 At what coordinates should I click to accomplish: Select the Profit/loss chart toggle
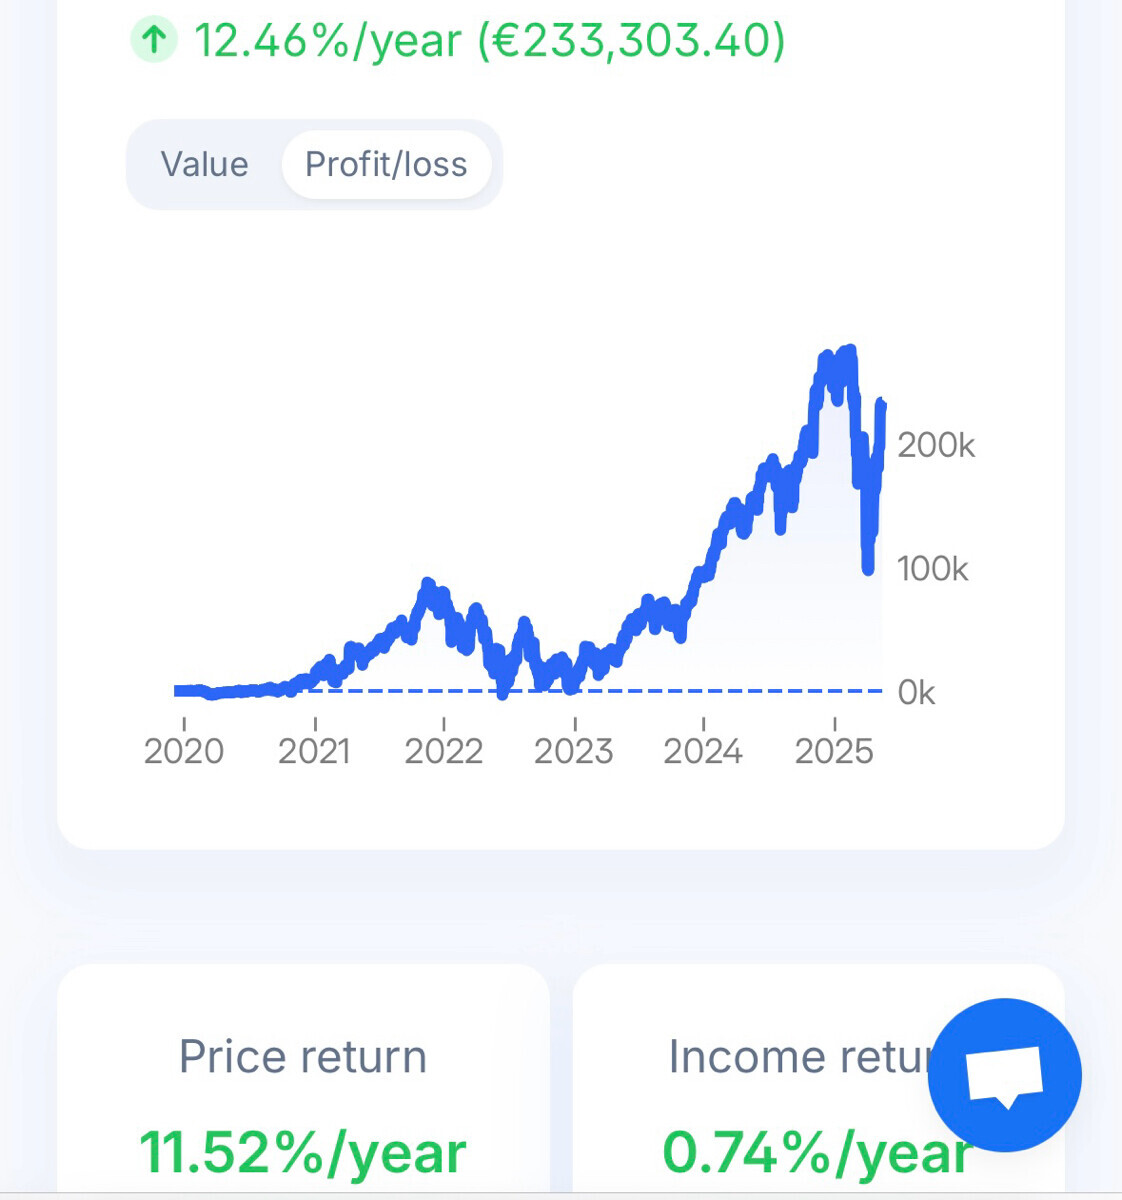click(386, 164)
